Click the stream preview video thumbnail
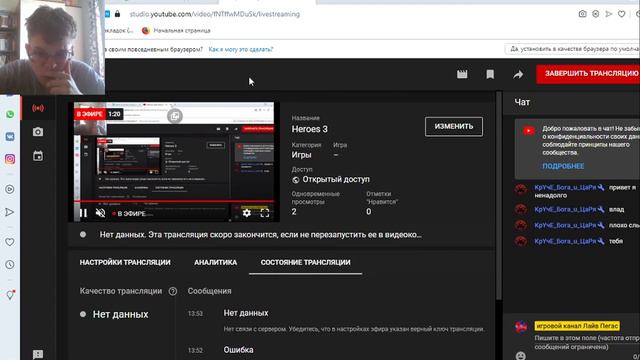Viewport: 640px width, 360px height. [x=174, y=162]
